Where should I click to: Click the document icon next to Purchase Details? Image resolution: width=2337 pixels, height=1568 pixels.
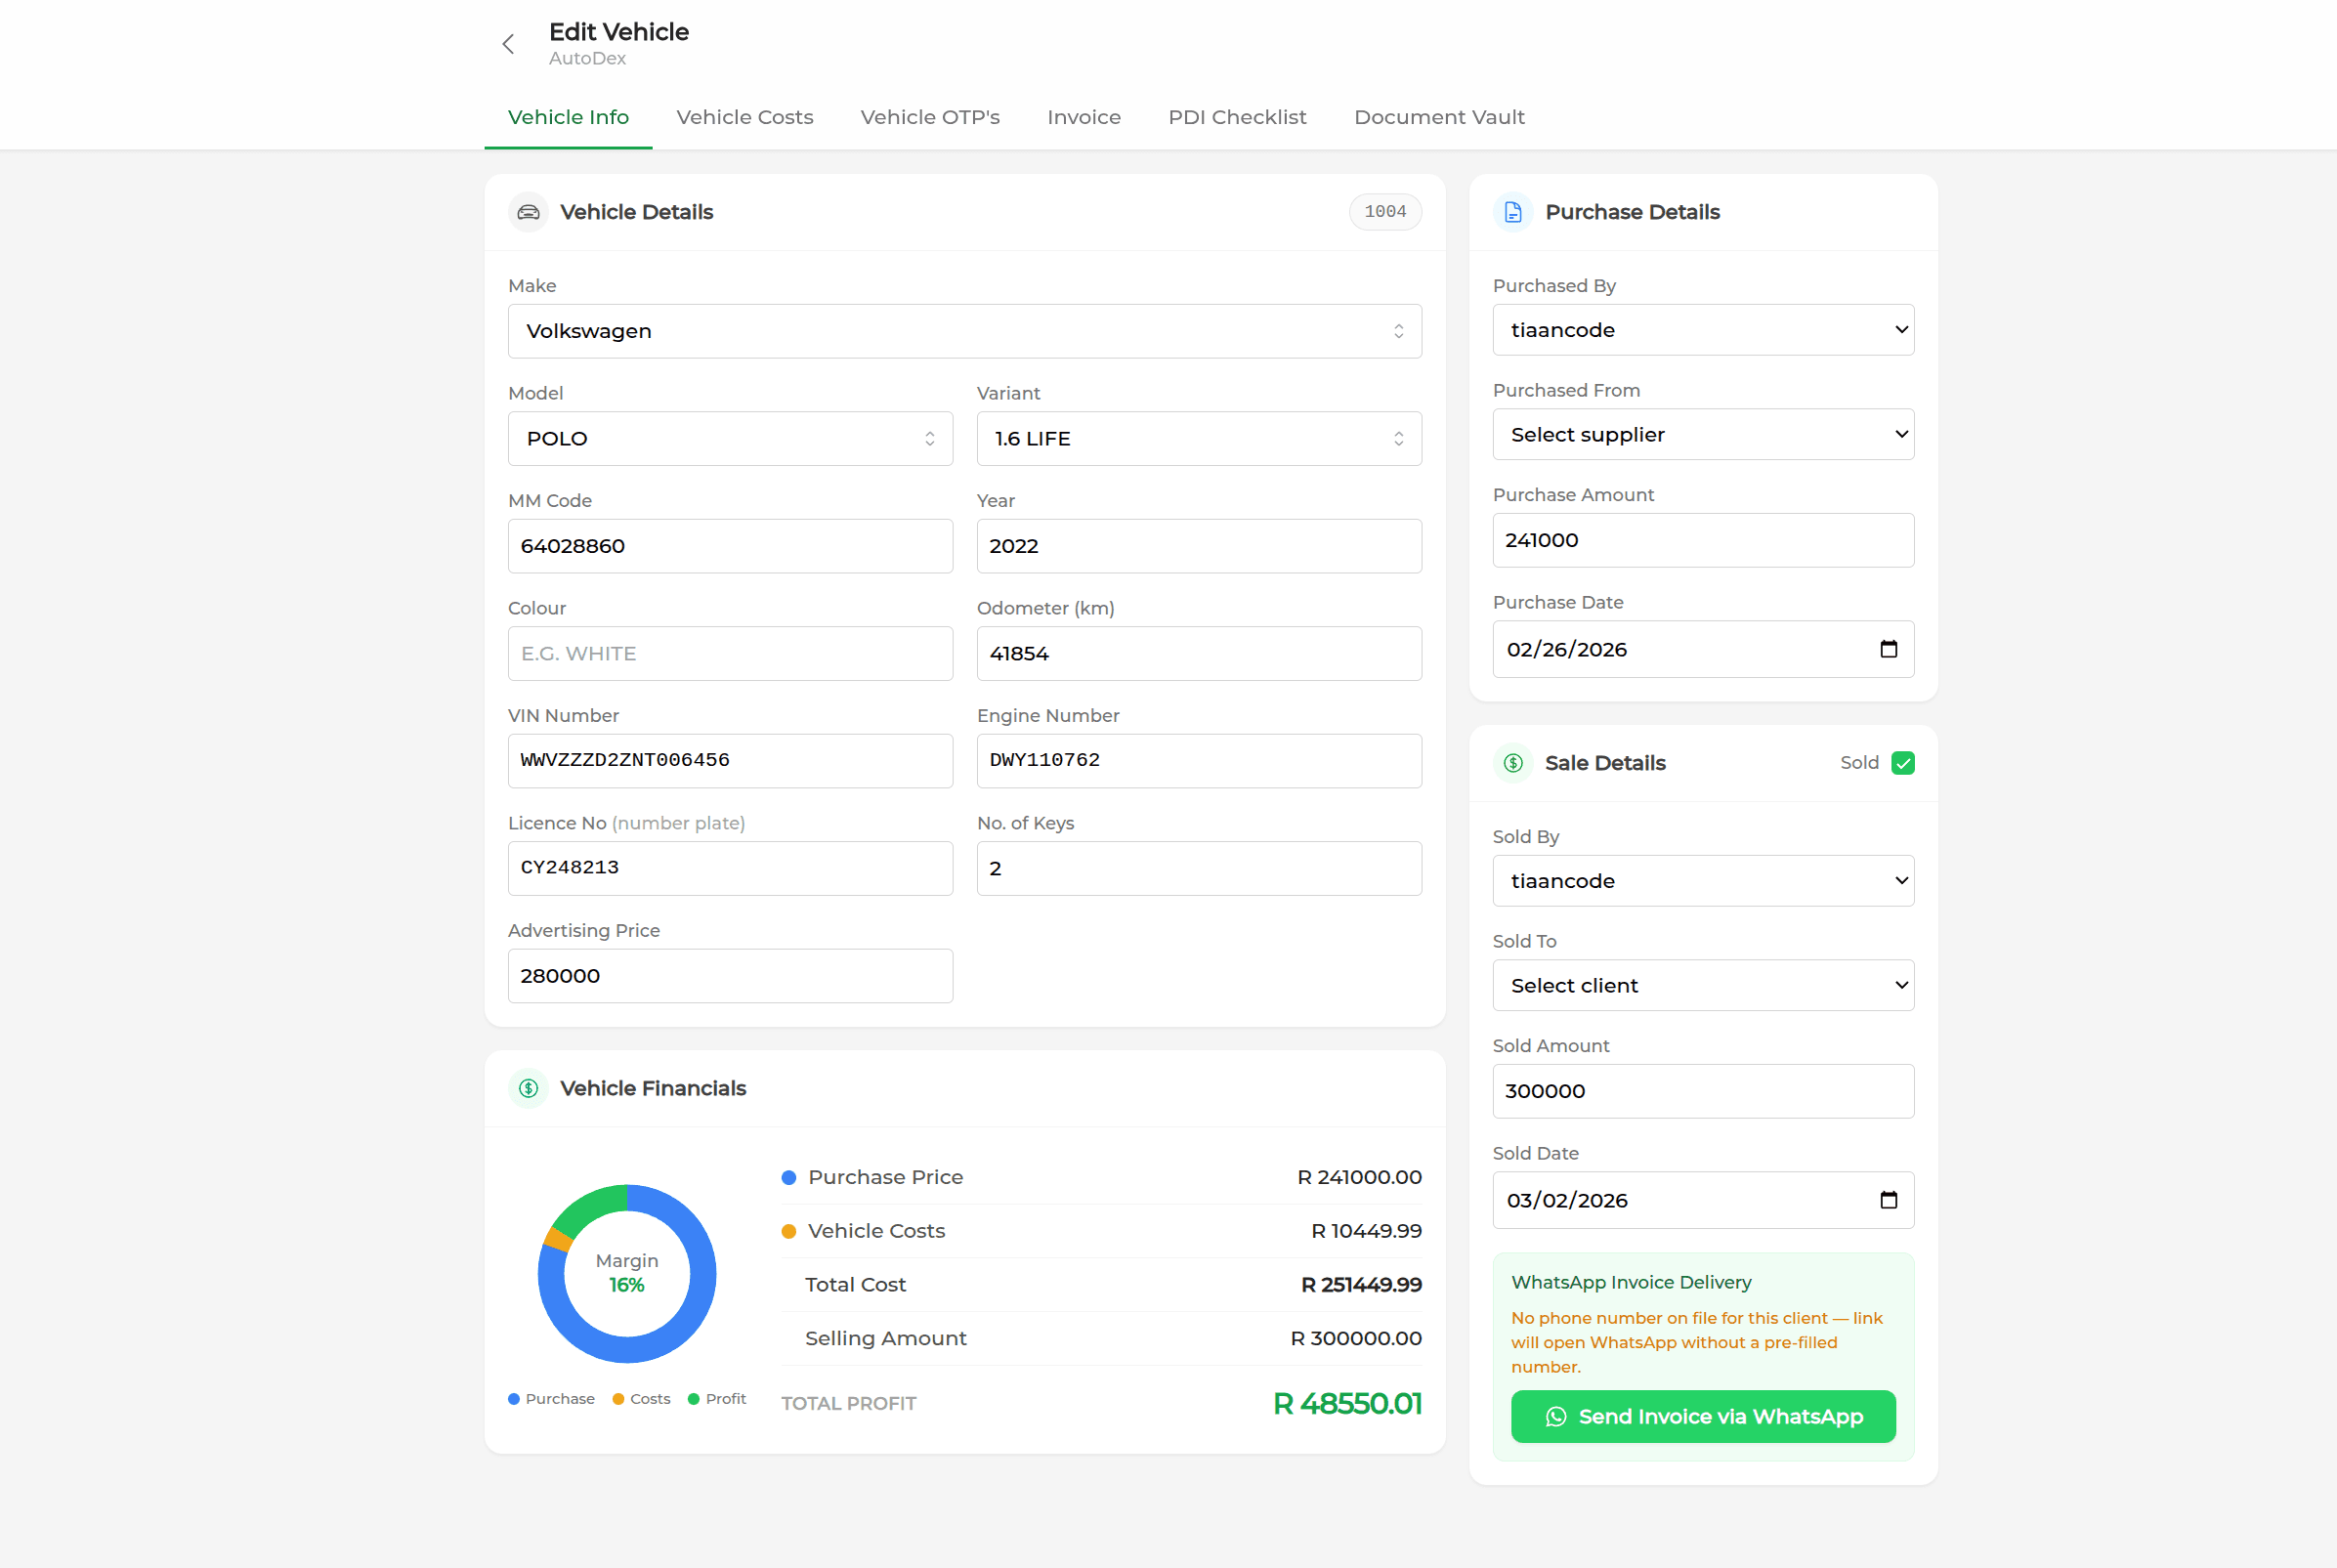tap(1512, 212)
